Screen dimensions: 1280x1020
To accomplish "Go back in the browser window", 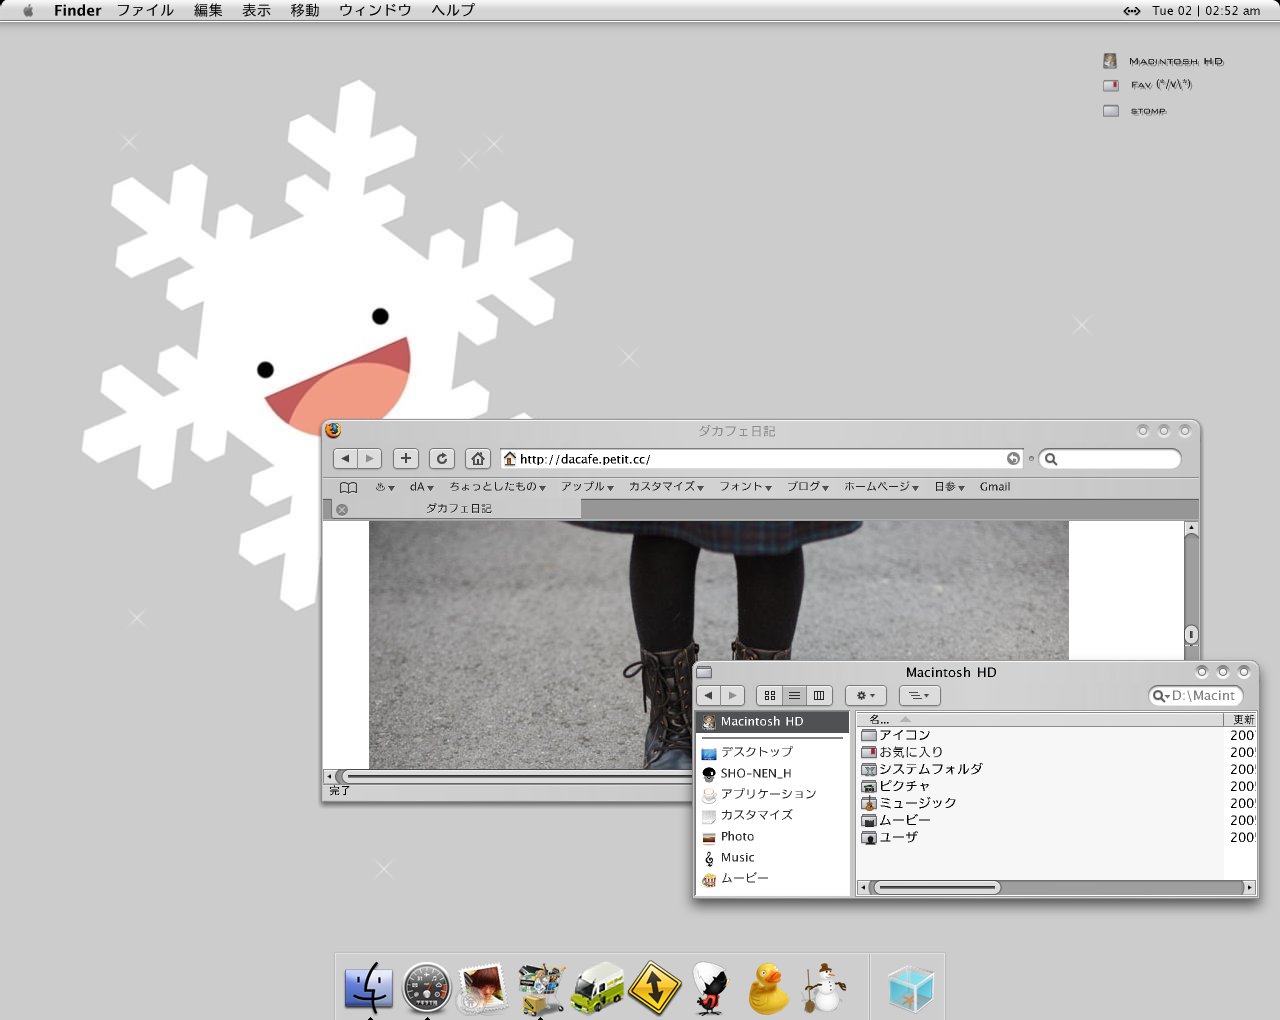I will click(x=345, y=458).
